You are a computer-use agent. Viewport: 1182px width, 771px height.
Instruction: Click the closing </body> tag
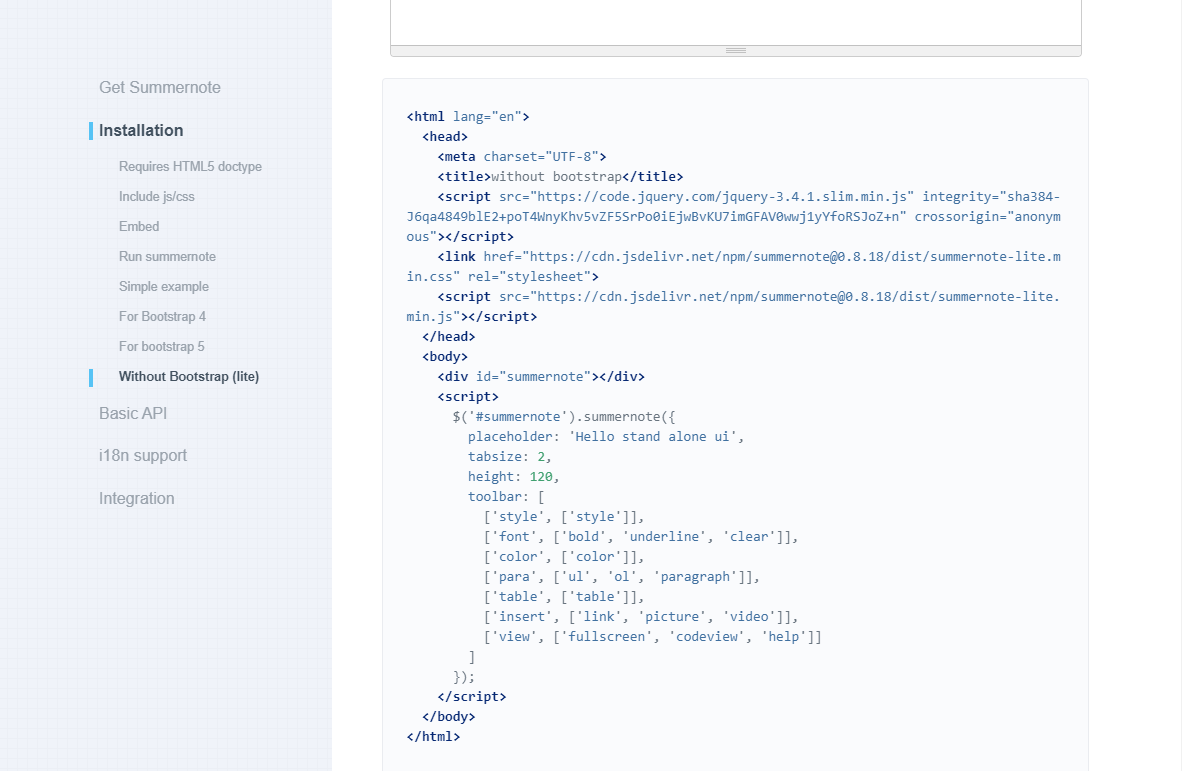coord(449,717)
